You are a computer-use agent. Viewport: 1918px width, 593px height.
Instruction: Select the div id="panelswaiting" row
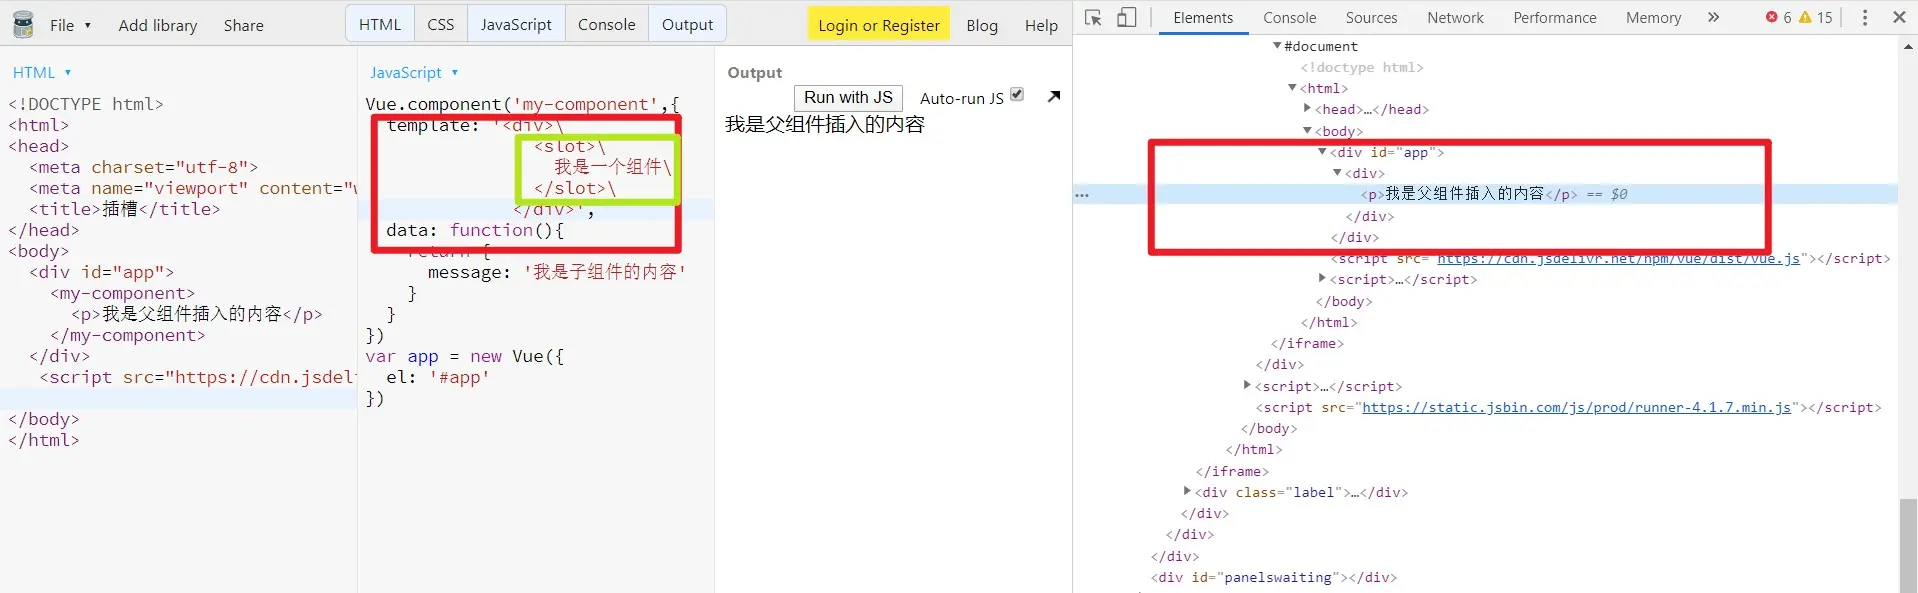click(1274, 577)
